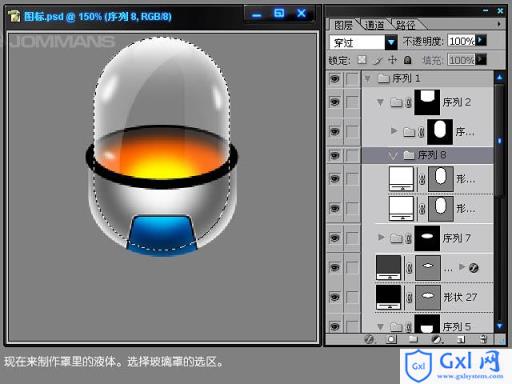Screen dimensions: 512x384
Task: Click the lock position move icon
Action: 393,60
